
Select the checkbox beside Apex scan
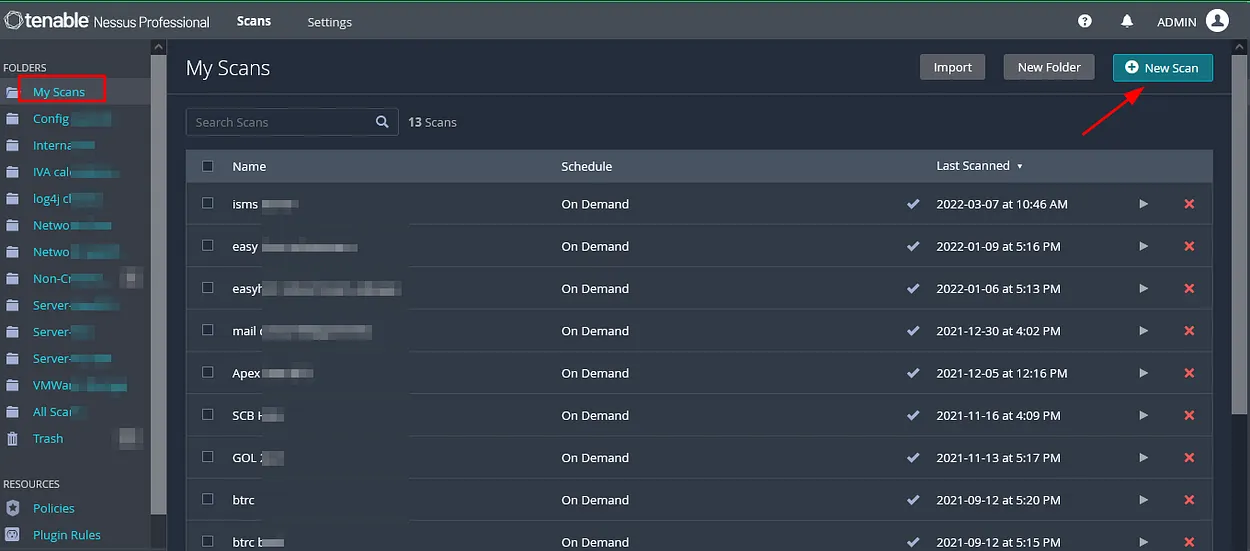(x=208, y=372)
